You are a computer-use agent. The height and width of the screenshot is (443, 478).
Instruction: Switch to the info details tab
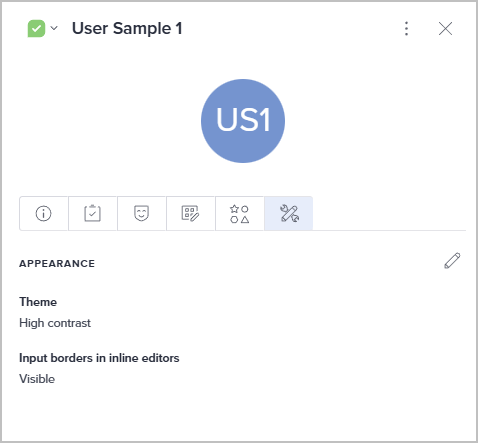tap(44, 213)
